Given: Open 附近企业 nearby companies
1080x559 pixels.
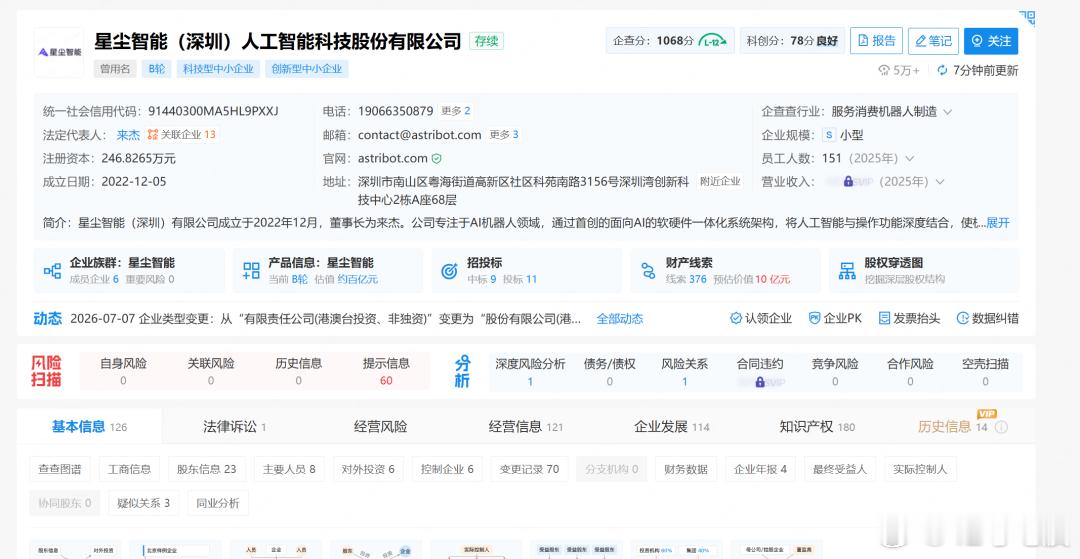Looking at the screenshot, I should click(720, 181).
